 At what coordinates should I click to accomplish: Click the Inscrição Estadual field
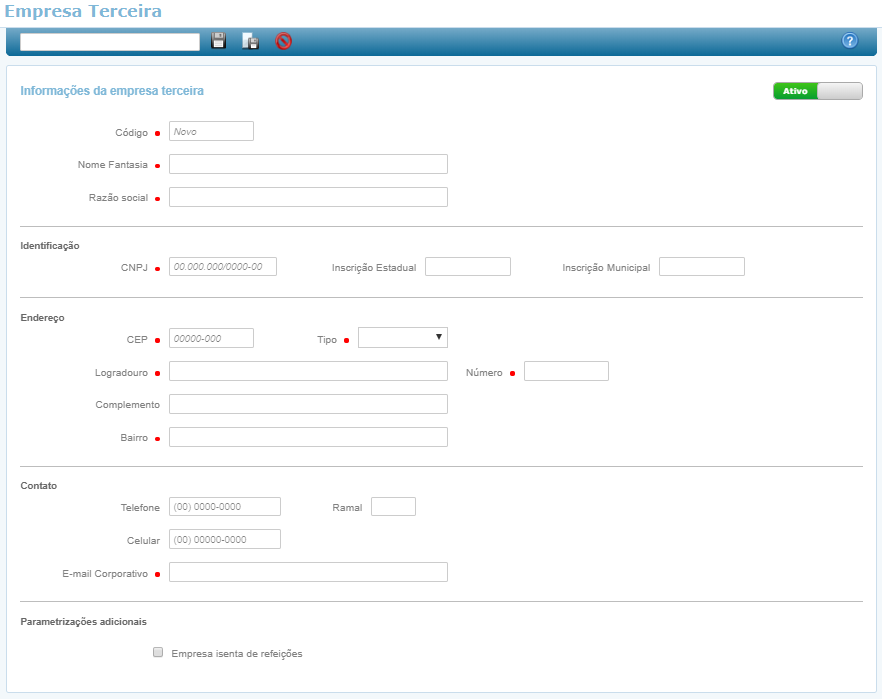point(467,267)
